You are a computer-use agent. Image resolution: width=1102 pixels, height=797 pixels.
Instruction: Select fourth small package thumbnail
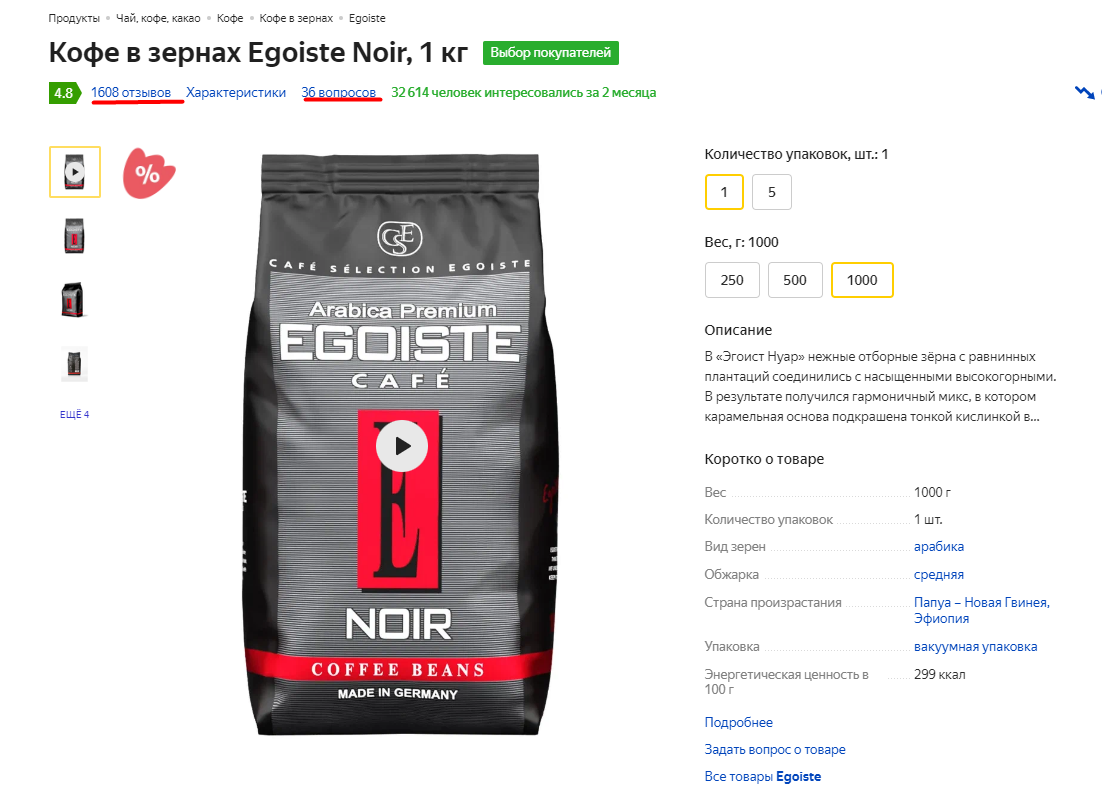click(74, 364)
